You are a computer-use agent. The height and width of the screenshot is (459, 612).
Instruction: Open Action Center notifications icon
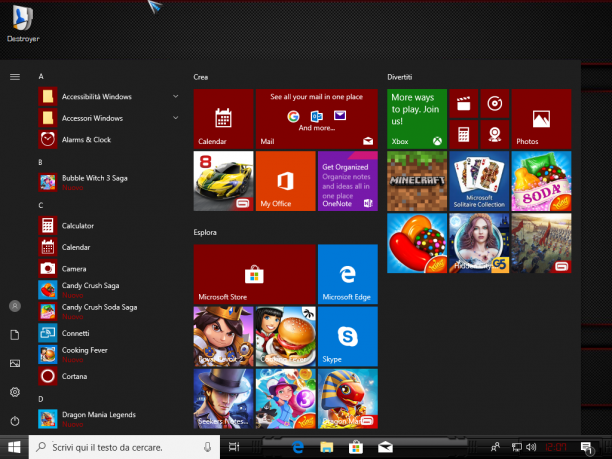[x=587, y=448]
